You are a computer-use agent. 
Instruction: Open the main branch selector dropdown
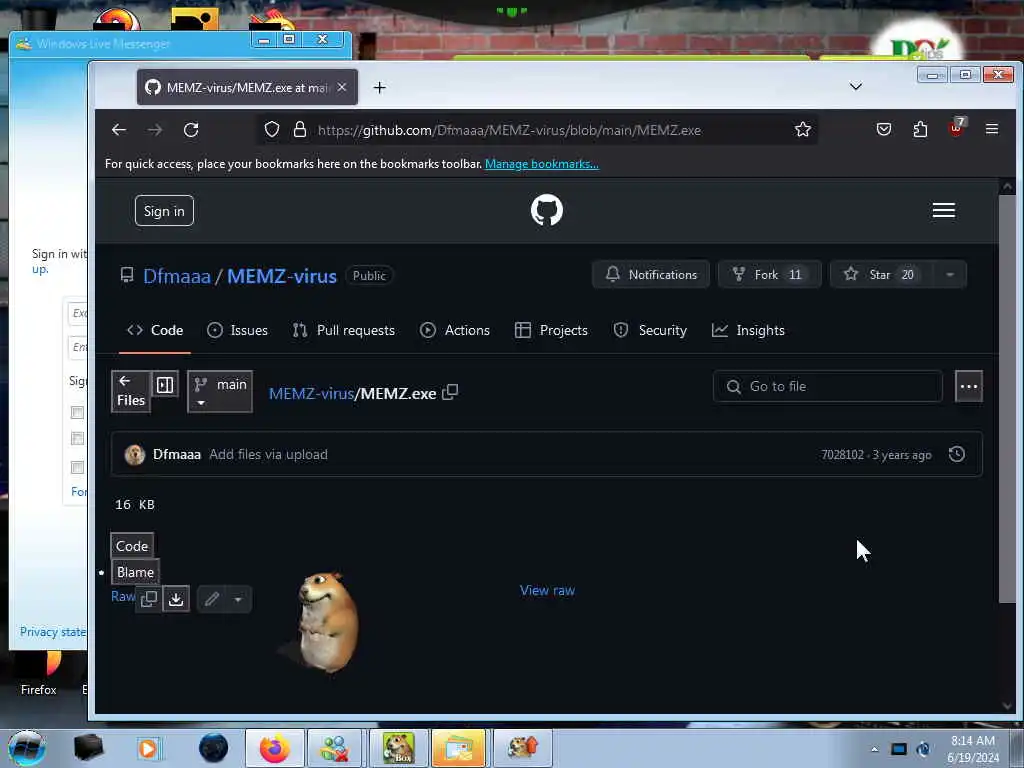coord(220,392)
